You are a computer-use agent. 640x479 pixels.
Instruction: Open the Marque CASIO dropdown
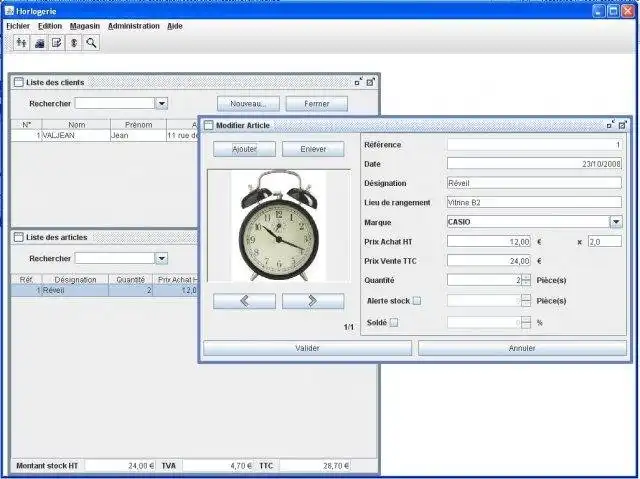coord(616,222)
